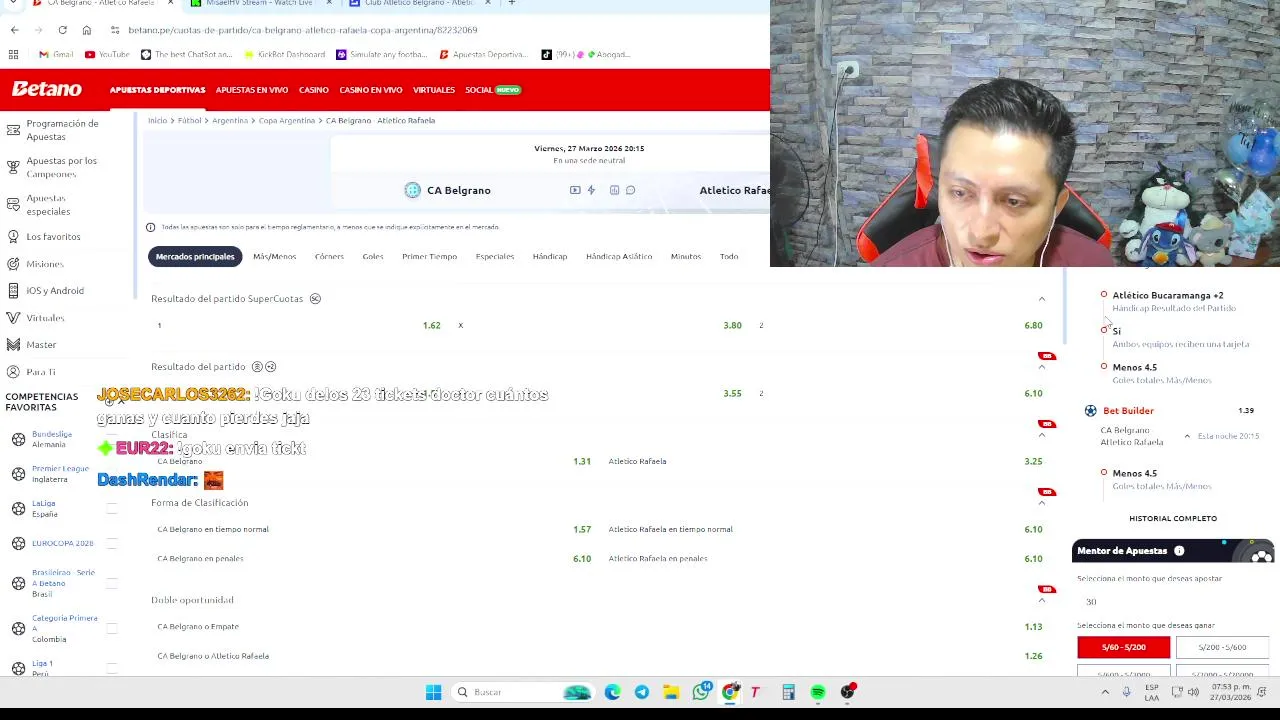Select Menos 4.5 marker under Bet Builder

[1104, 472]
